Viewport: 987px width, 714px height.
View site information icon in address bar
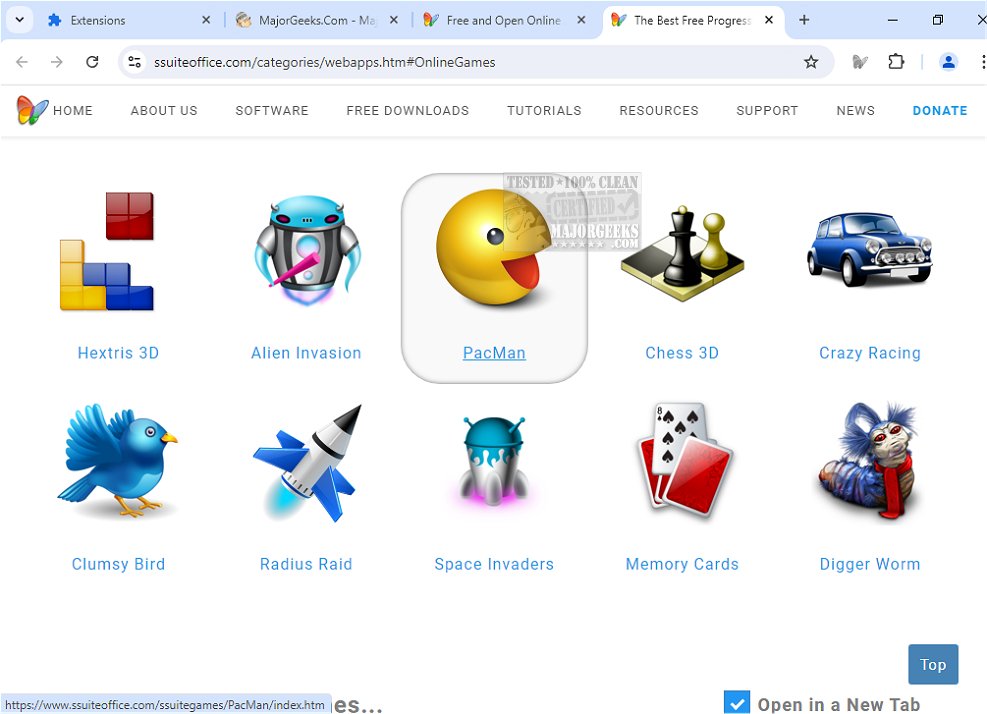point(134,62)
